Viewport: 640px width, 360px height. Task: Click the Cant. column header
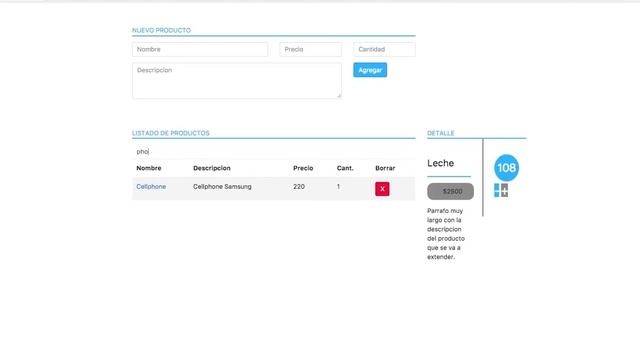coord(345,168)
